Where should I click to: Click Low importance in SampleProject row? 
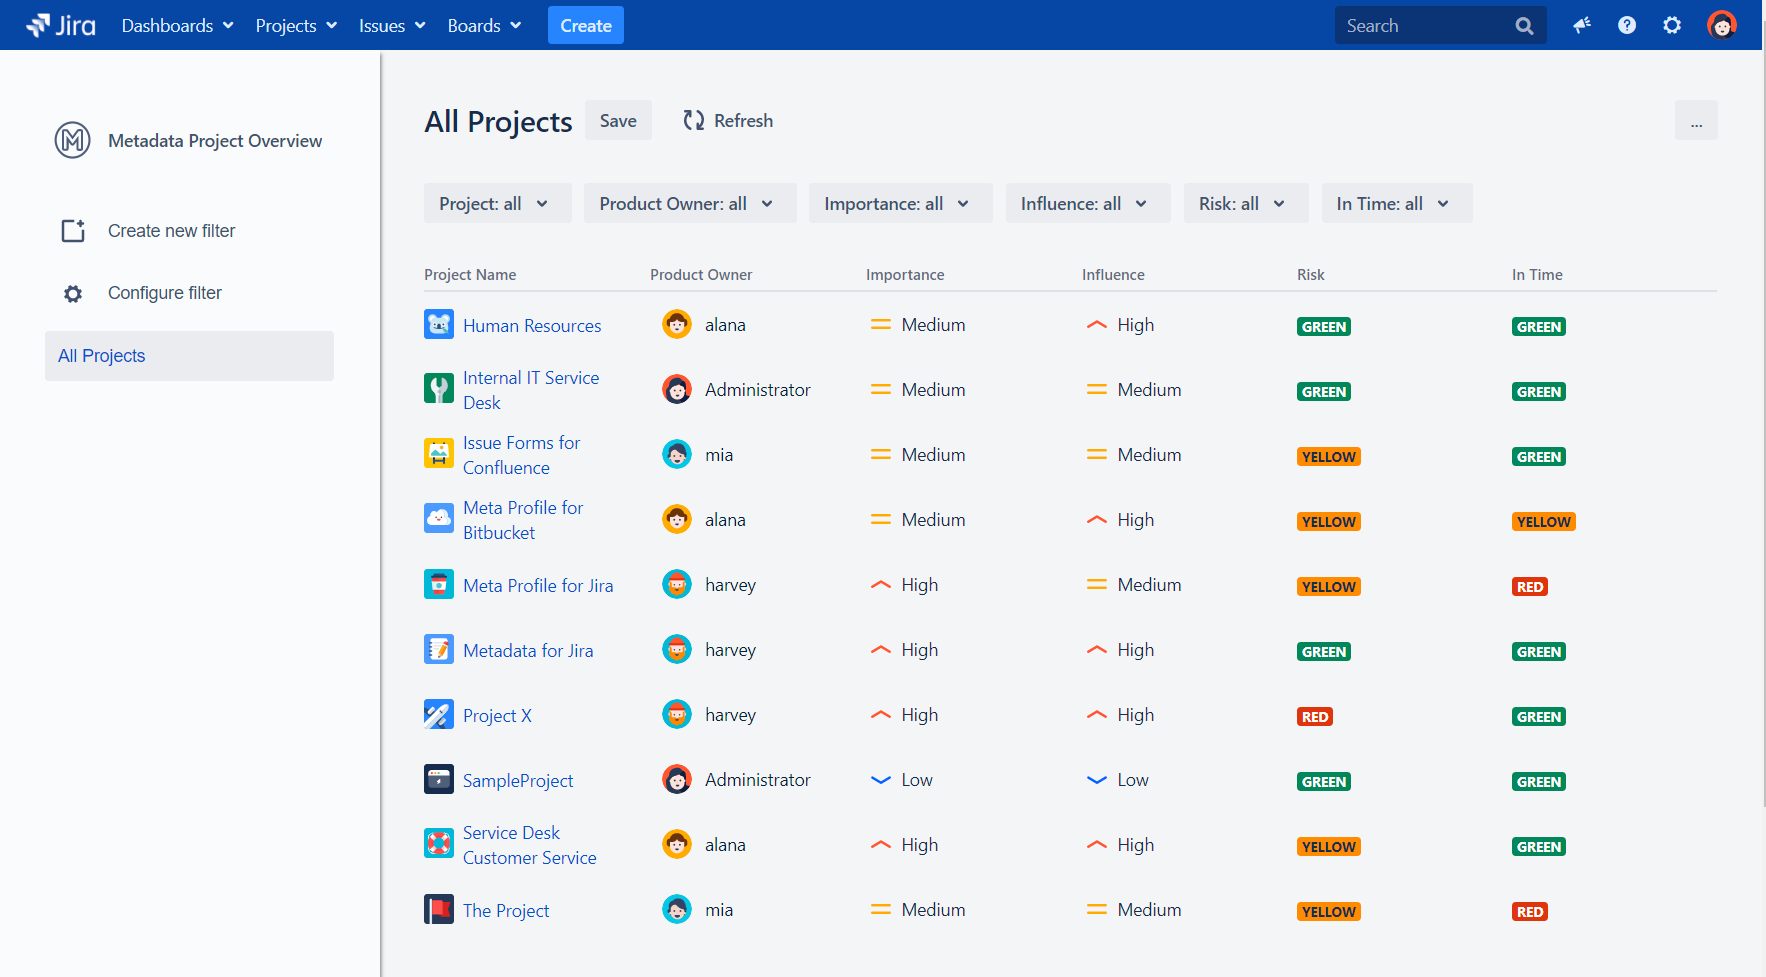click(x=901, y=780)
